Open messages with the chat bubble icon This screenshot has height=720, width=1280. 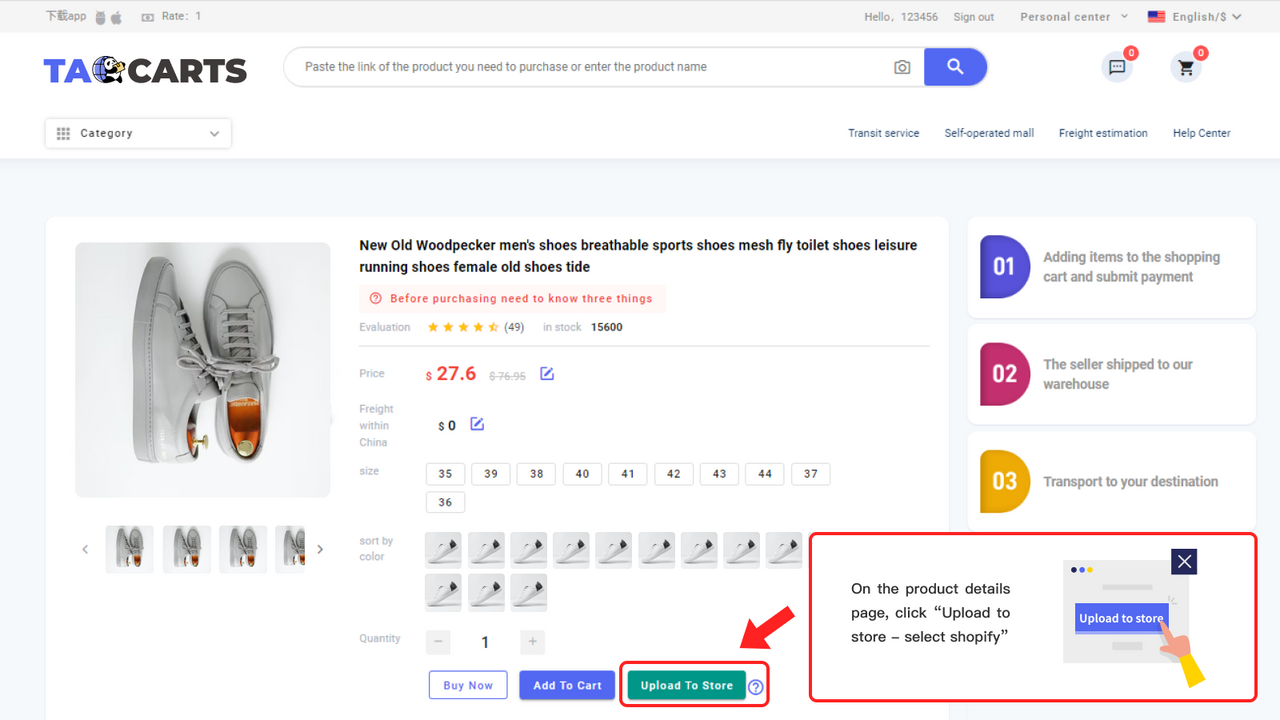click(x=1116, y=67)
